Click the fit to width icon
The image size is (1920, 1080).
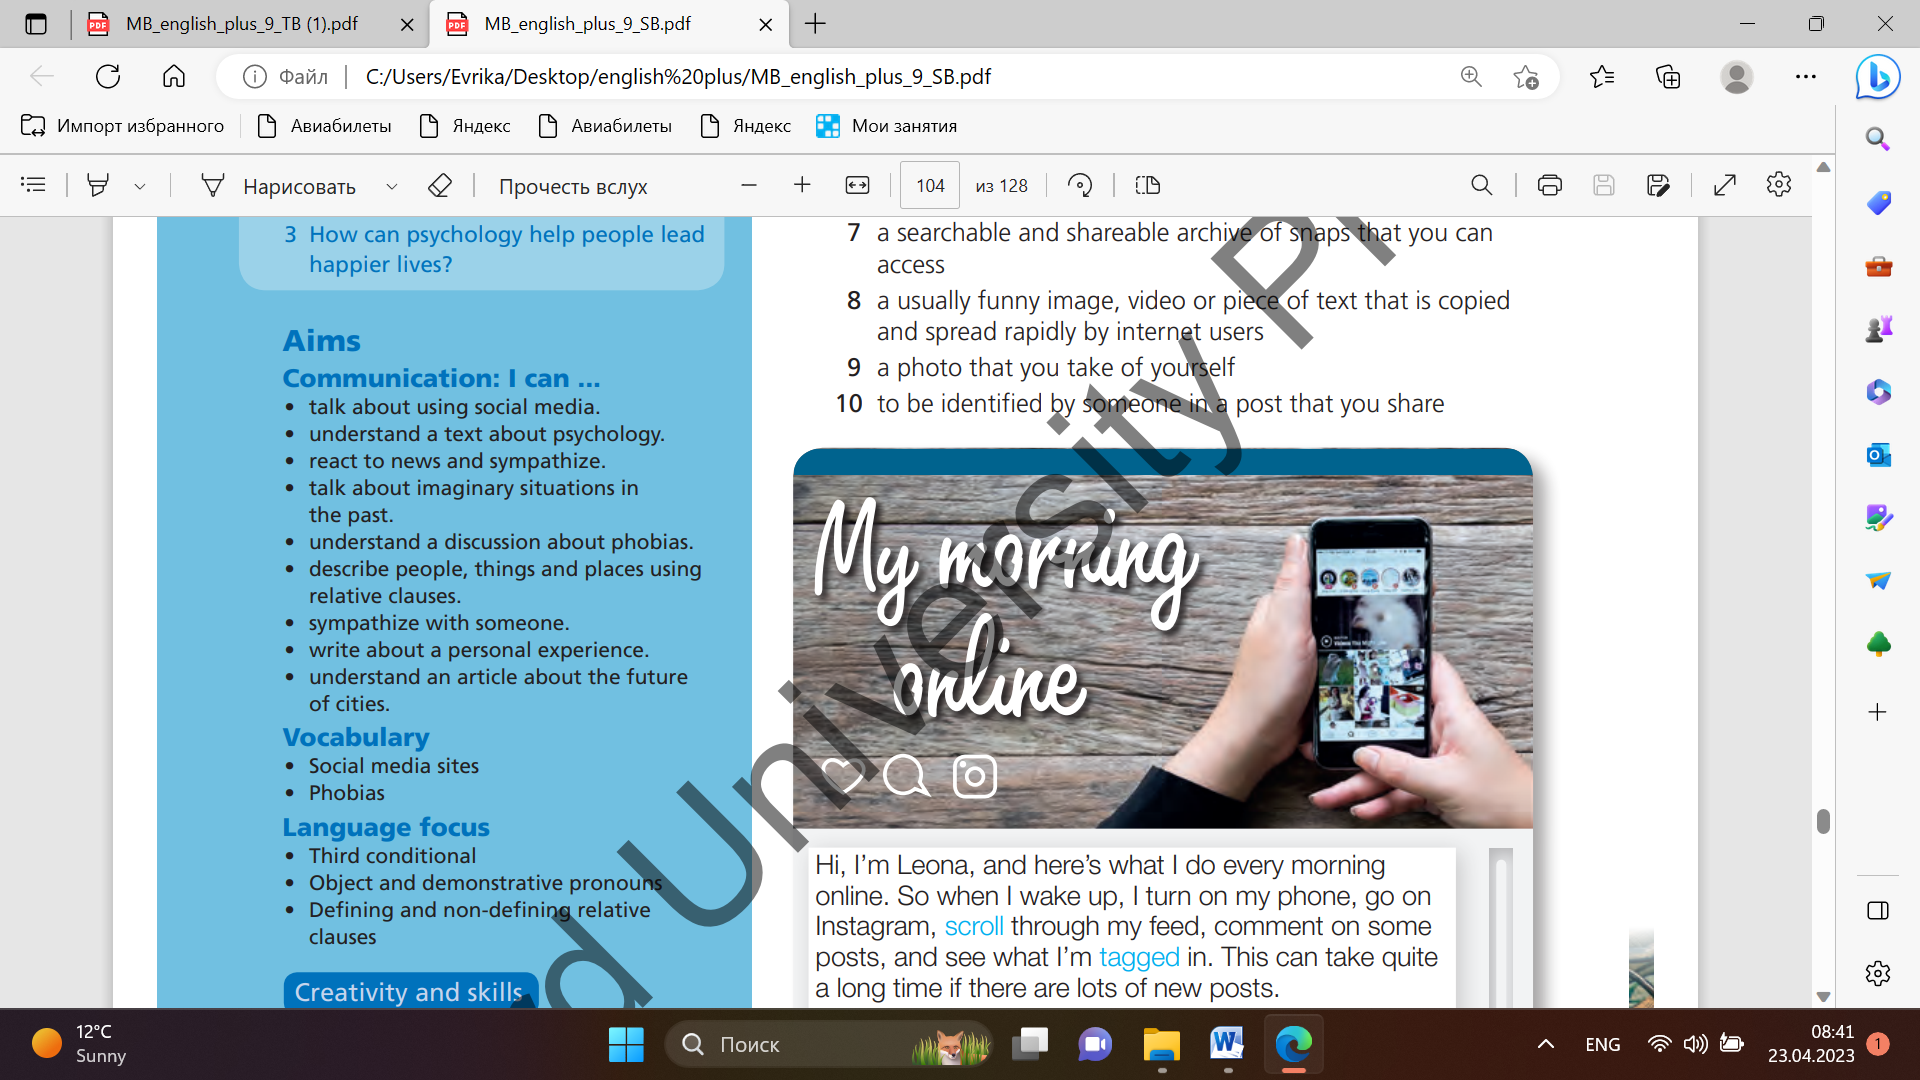(857, 185)
